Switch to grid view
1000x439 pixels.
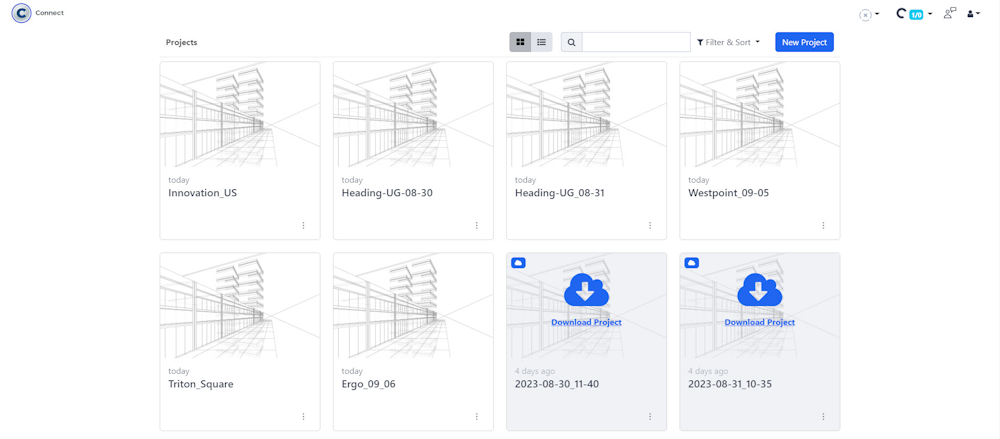tap(520, 42)
